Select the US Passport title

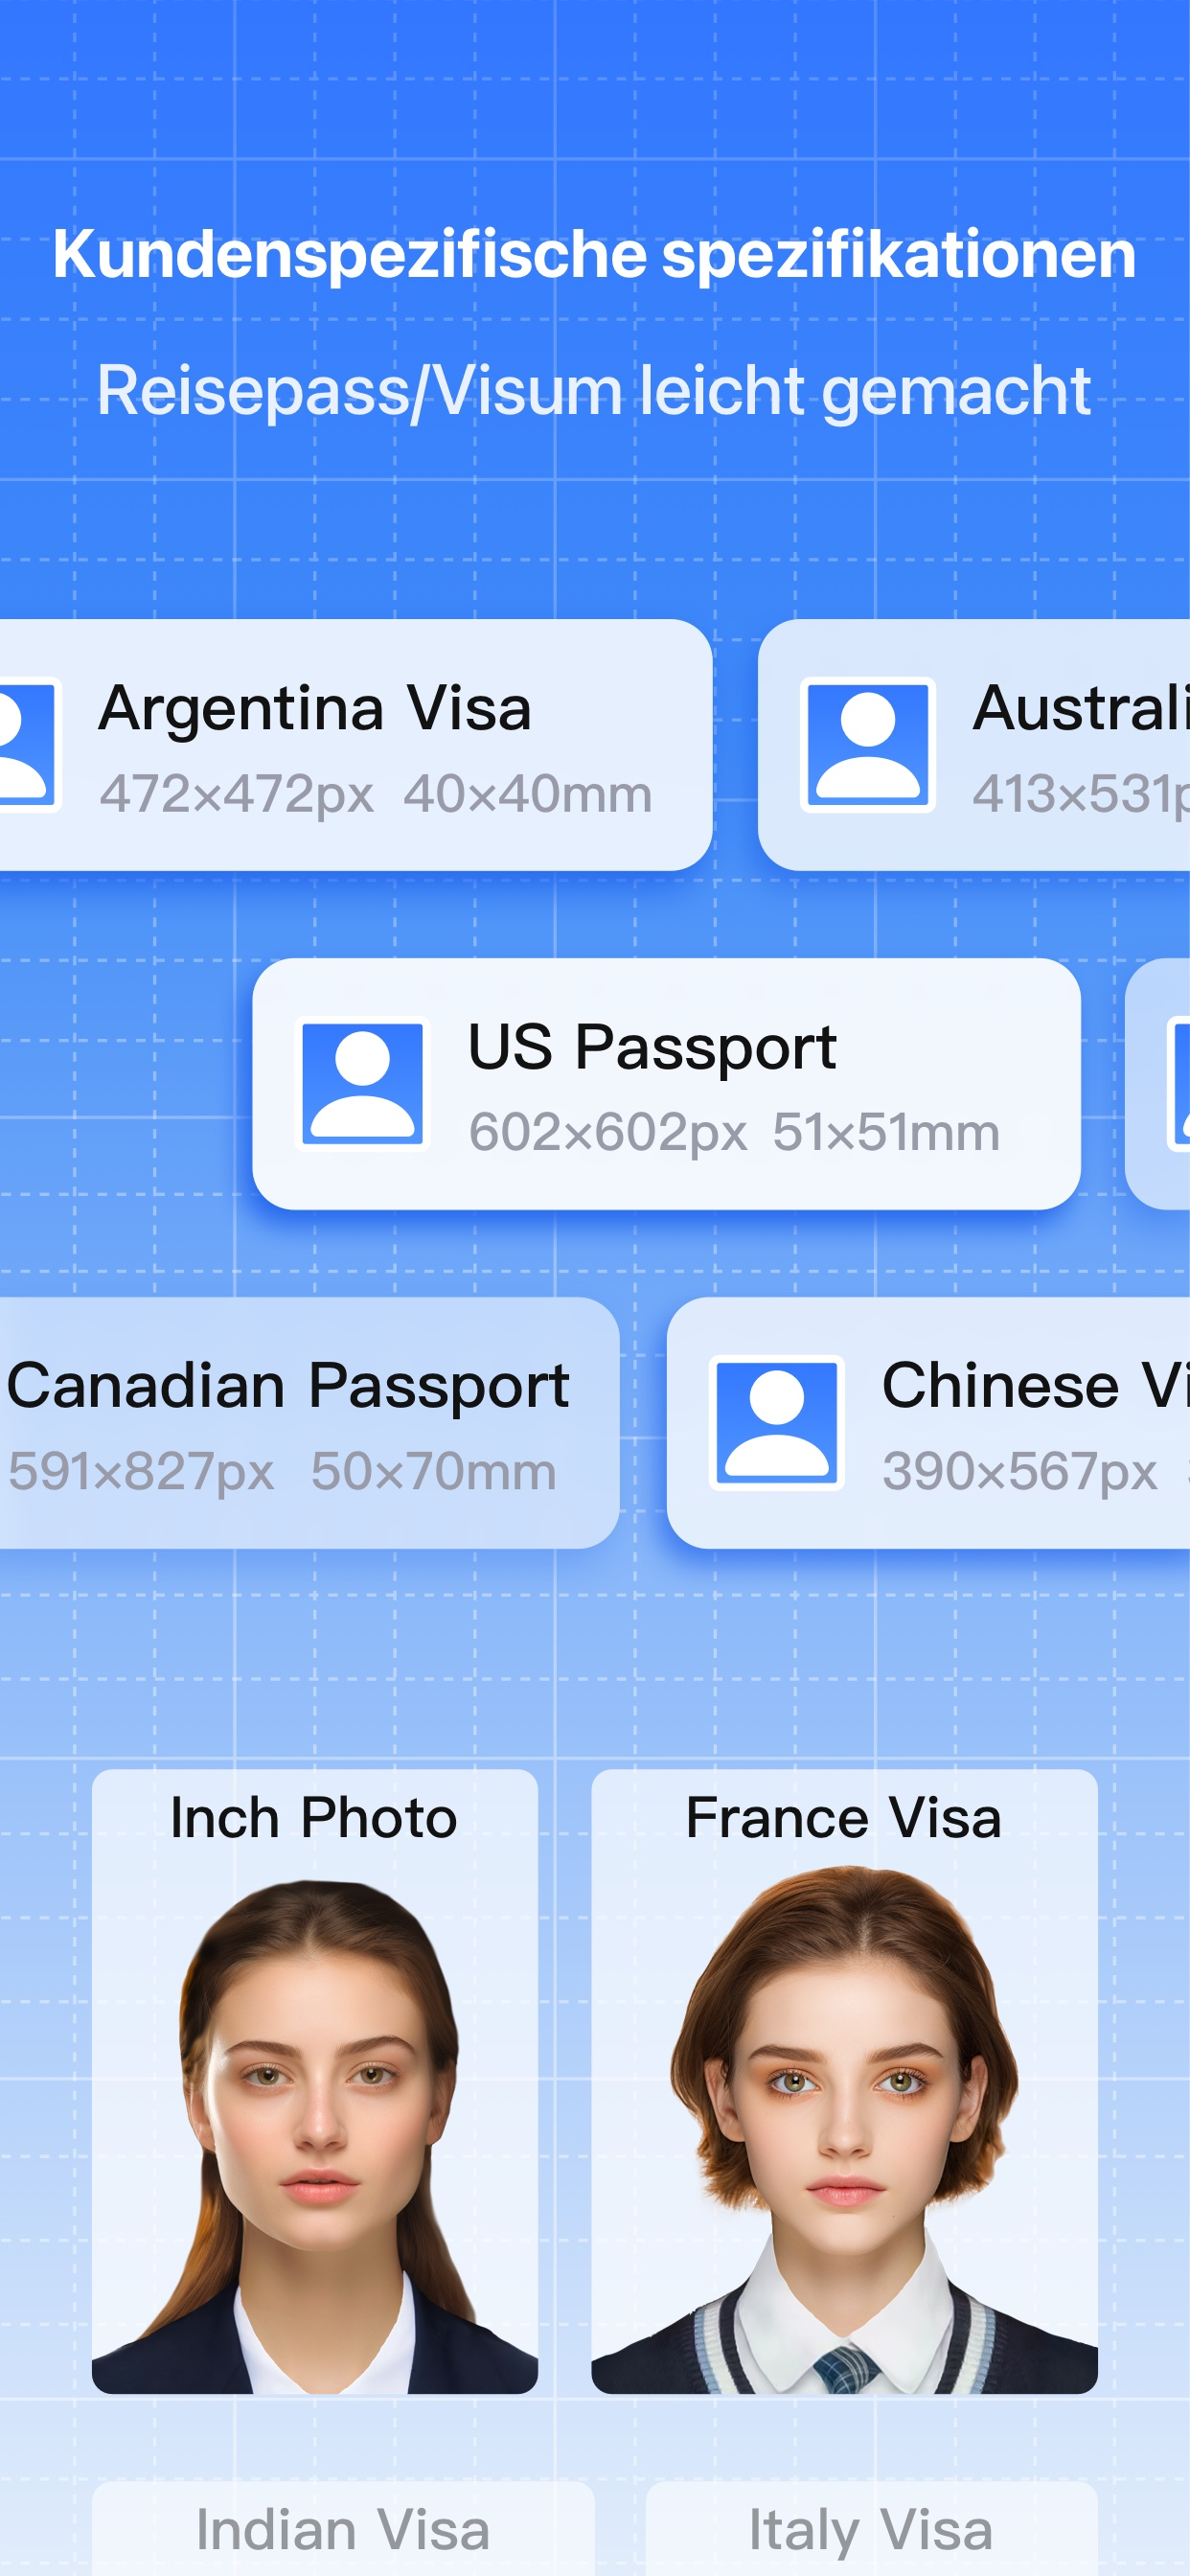click(x=652, y=1048)
